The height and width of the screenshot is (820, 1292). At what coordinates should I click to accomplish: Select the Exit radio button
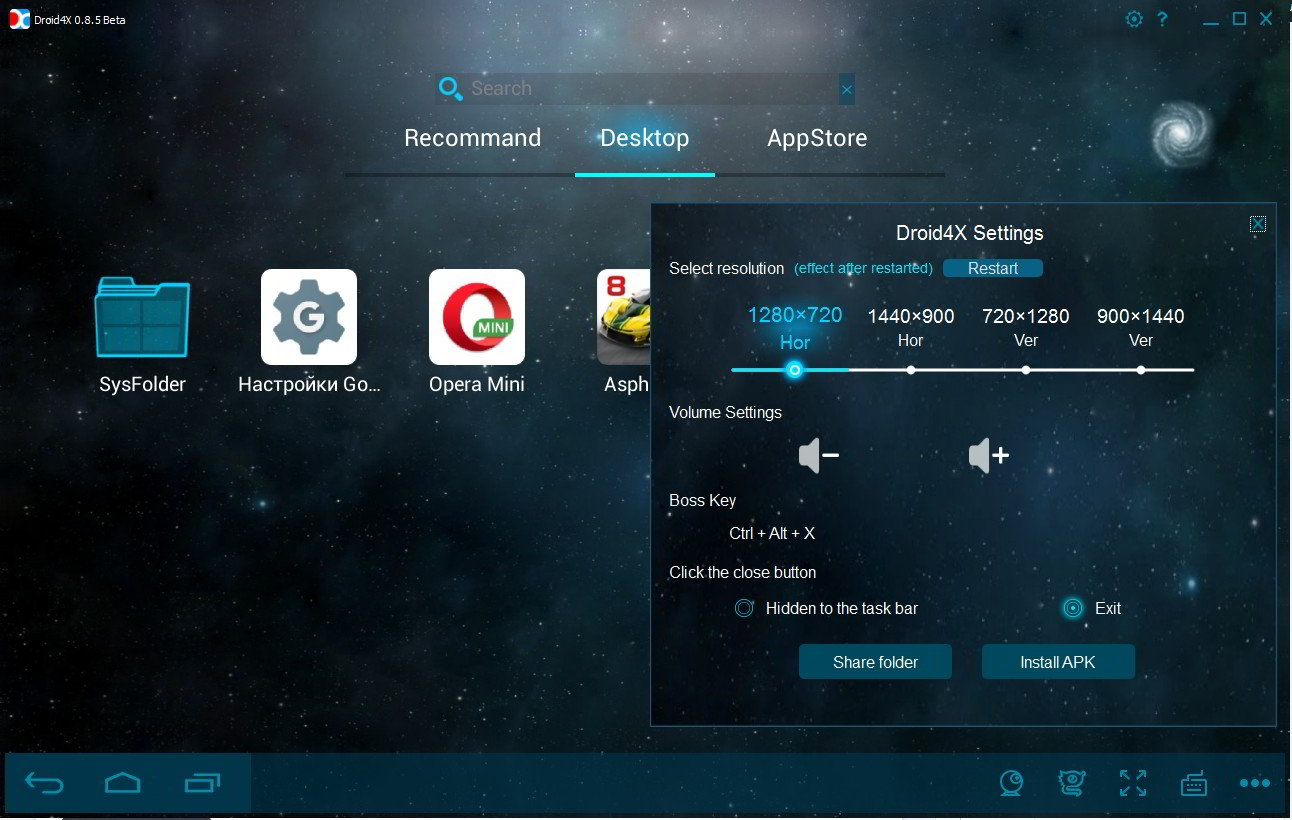coord(1073,608)
